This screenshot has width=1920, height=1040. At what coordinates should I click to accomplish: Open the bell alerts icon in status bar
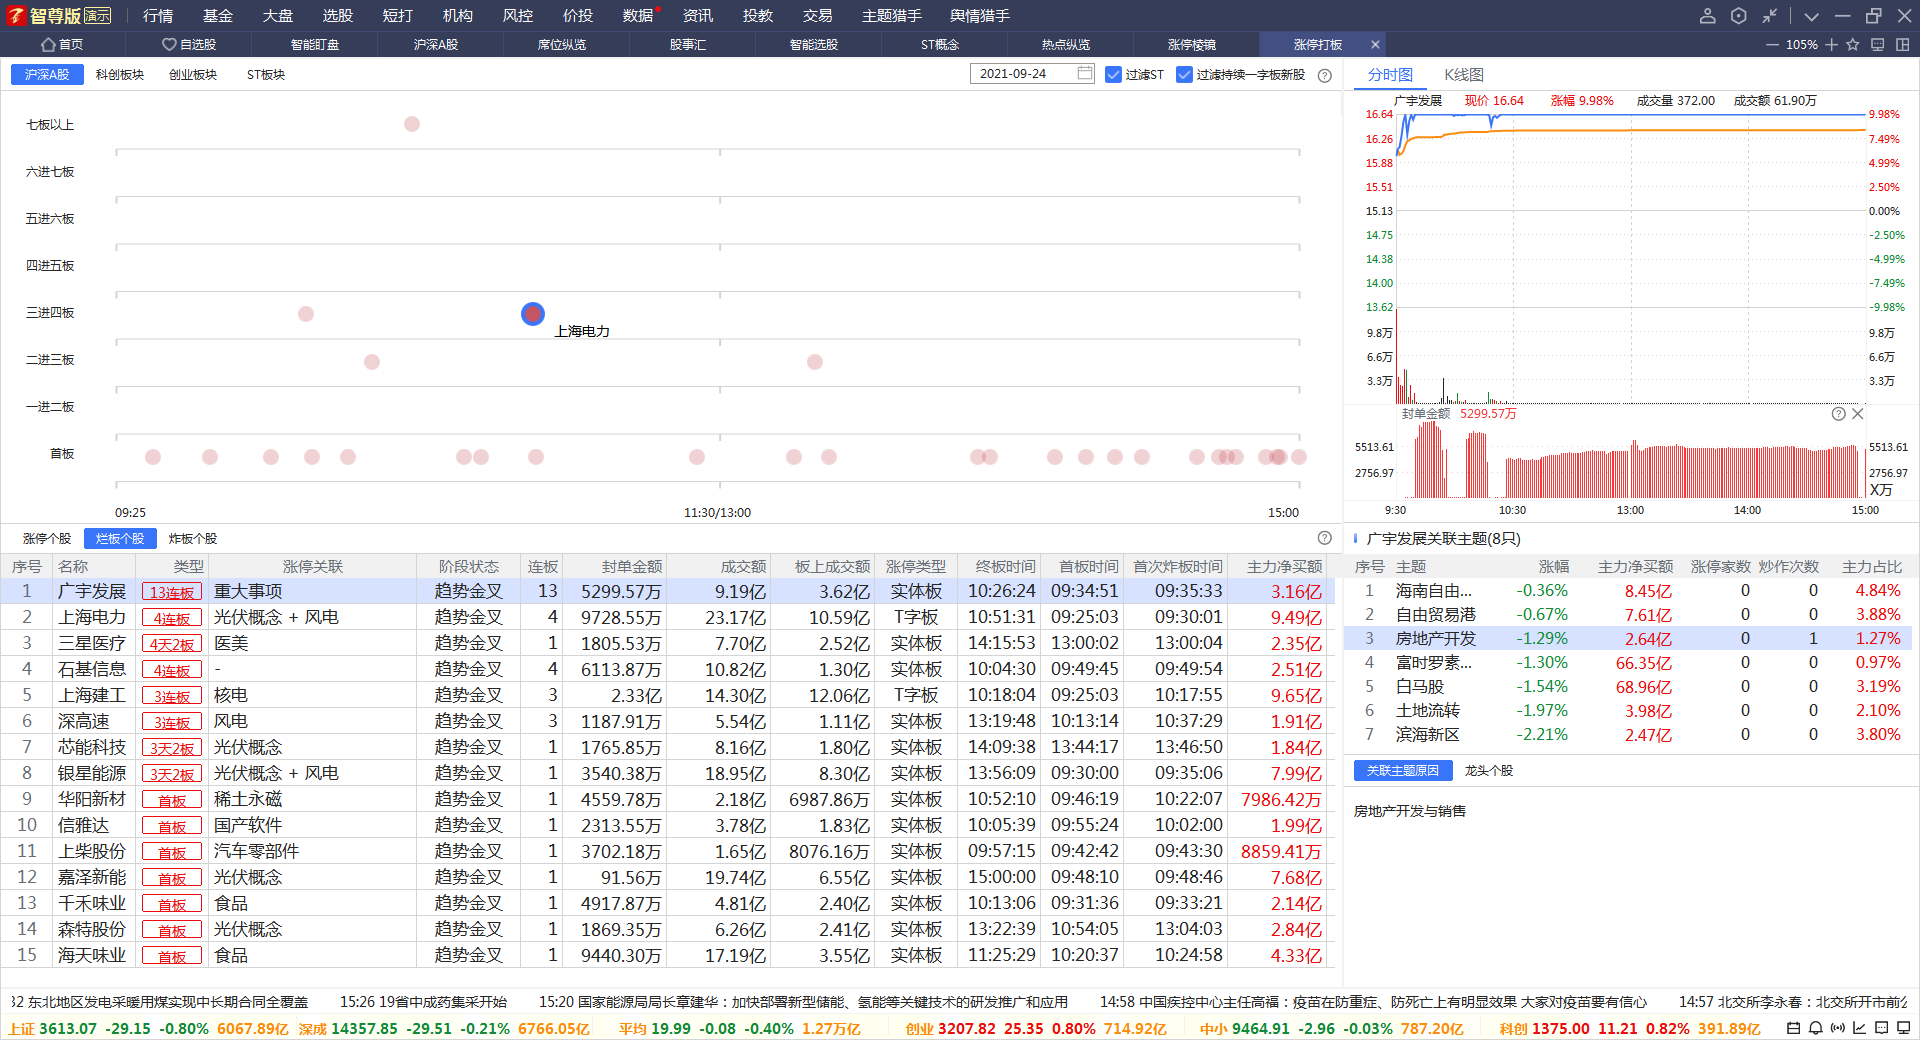coord(1815,1028)
